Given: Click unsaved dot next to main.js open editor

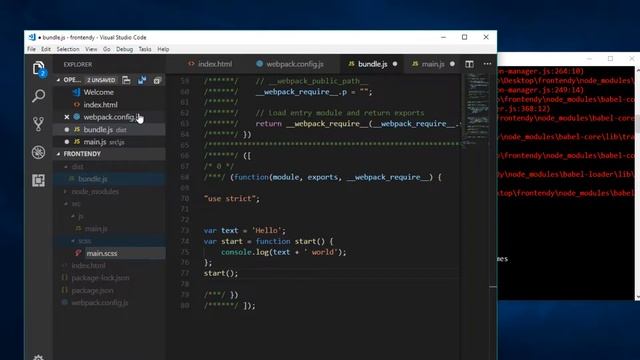Looking at the screenshot, I should (67, 142).
